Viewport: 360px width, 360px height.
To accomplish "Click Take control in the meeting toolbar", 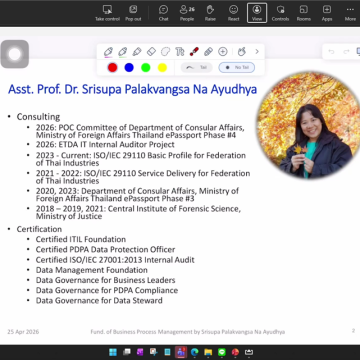I will (x=107, y=13).
